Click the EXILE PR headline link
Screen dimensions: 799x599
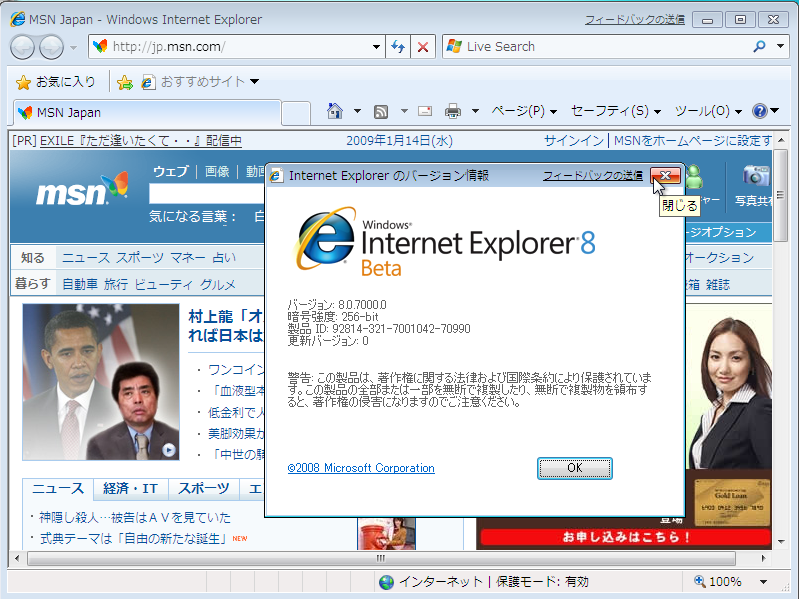click(141, 141)
